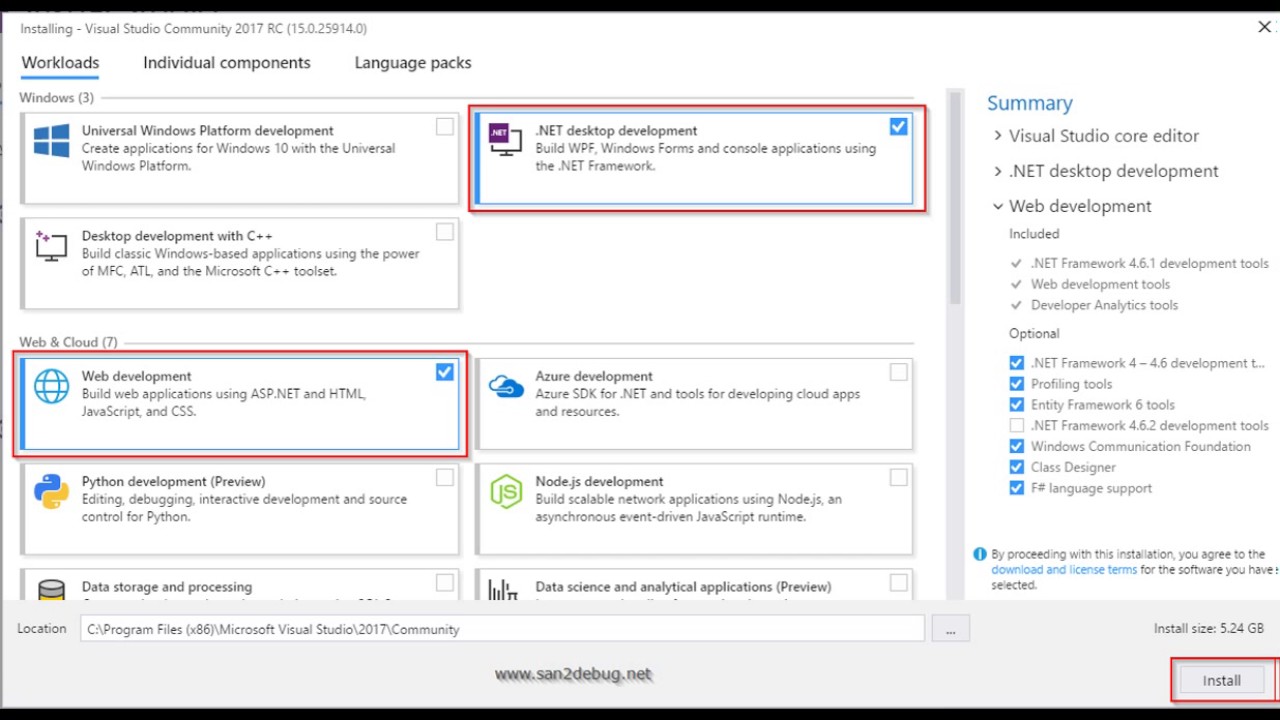Expand Visual Studio core editor summary
Viewport: 1280px width, 720px height.
click(x=998, y=136)
